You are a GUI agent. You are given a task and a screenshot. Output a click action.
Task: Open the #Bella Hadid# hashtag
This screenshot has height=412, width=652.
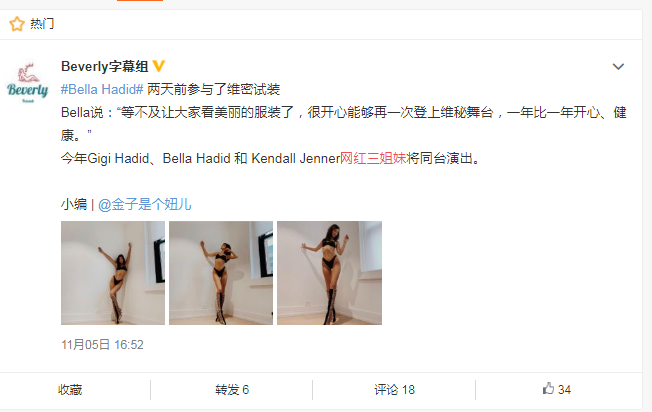click(x=102, y=89)
